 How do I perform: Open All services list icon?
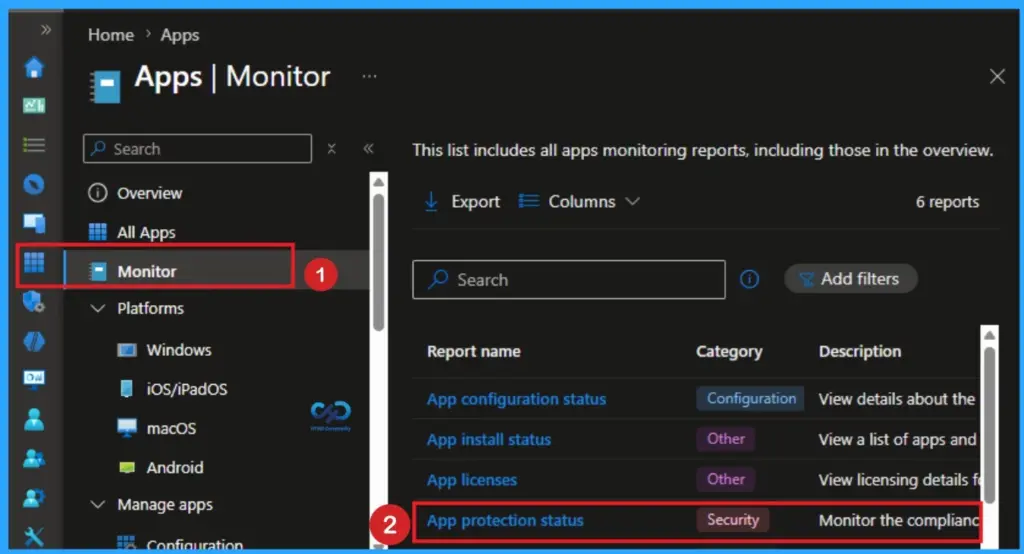(x=34, y=144)
